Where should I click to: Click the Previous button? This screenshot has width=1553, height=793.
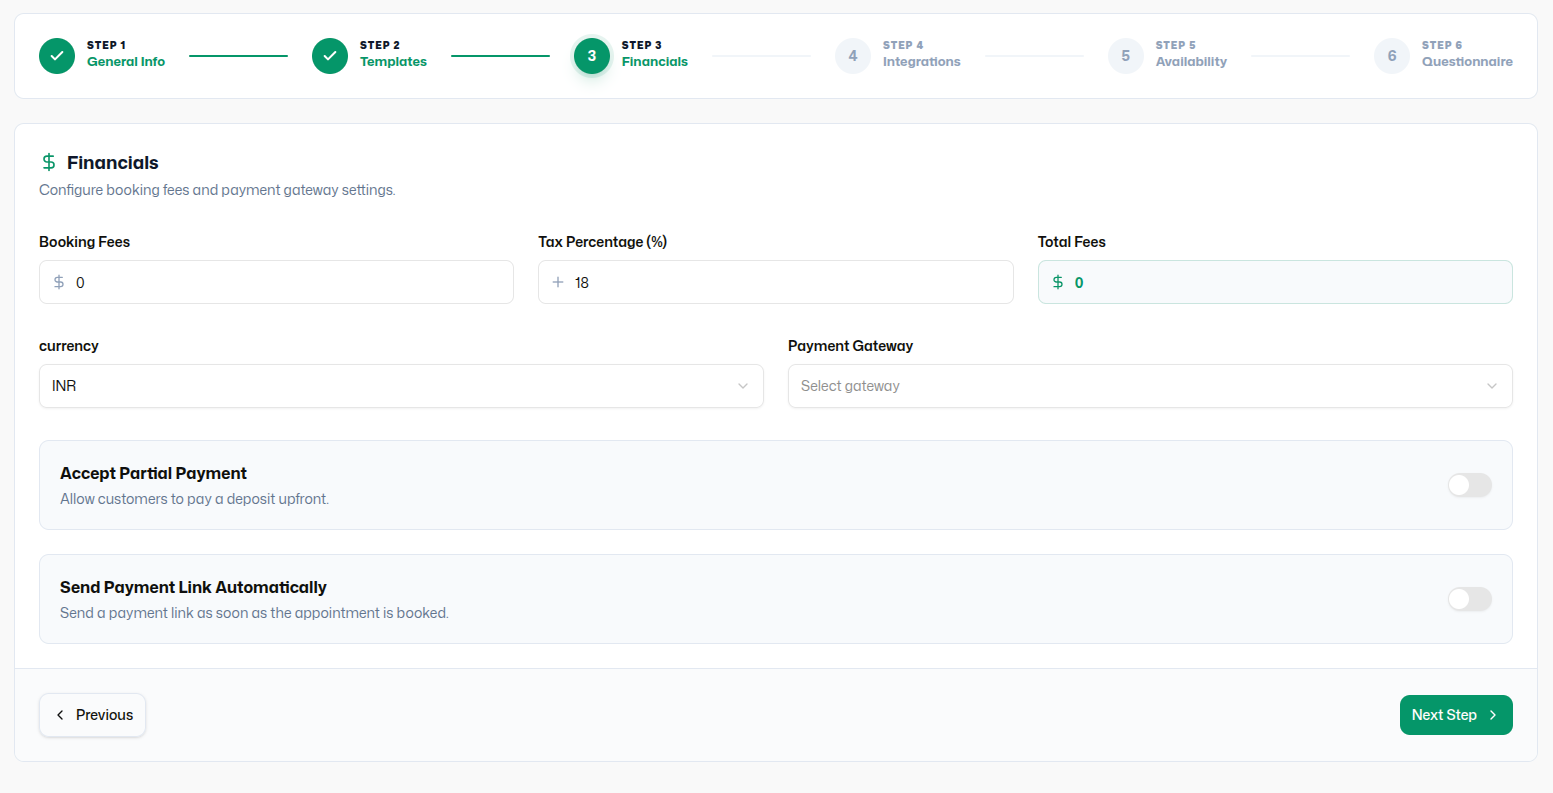coord(93,715)
